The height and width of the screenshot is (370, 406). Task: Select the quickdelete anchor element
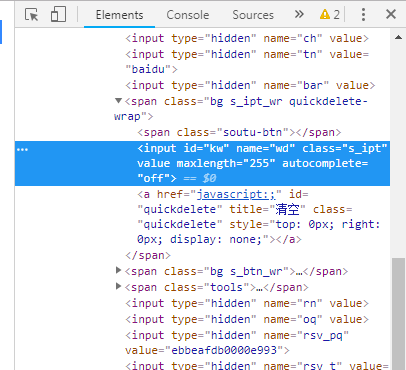(259, 217)
